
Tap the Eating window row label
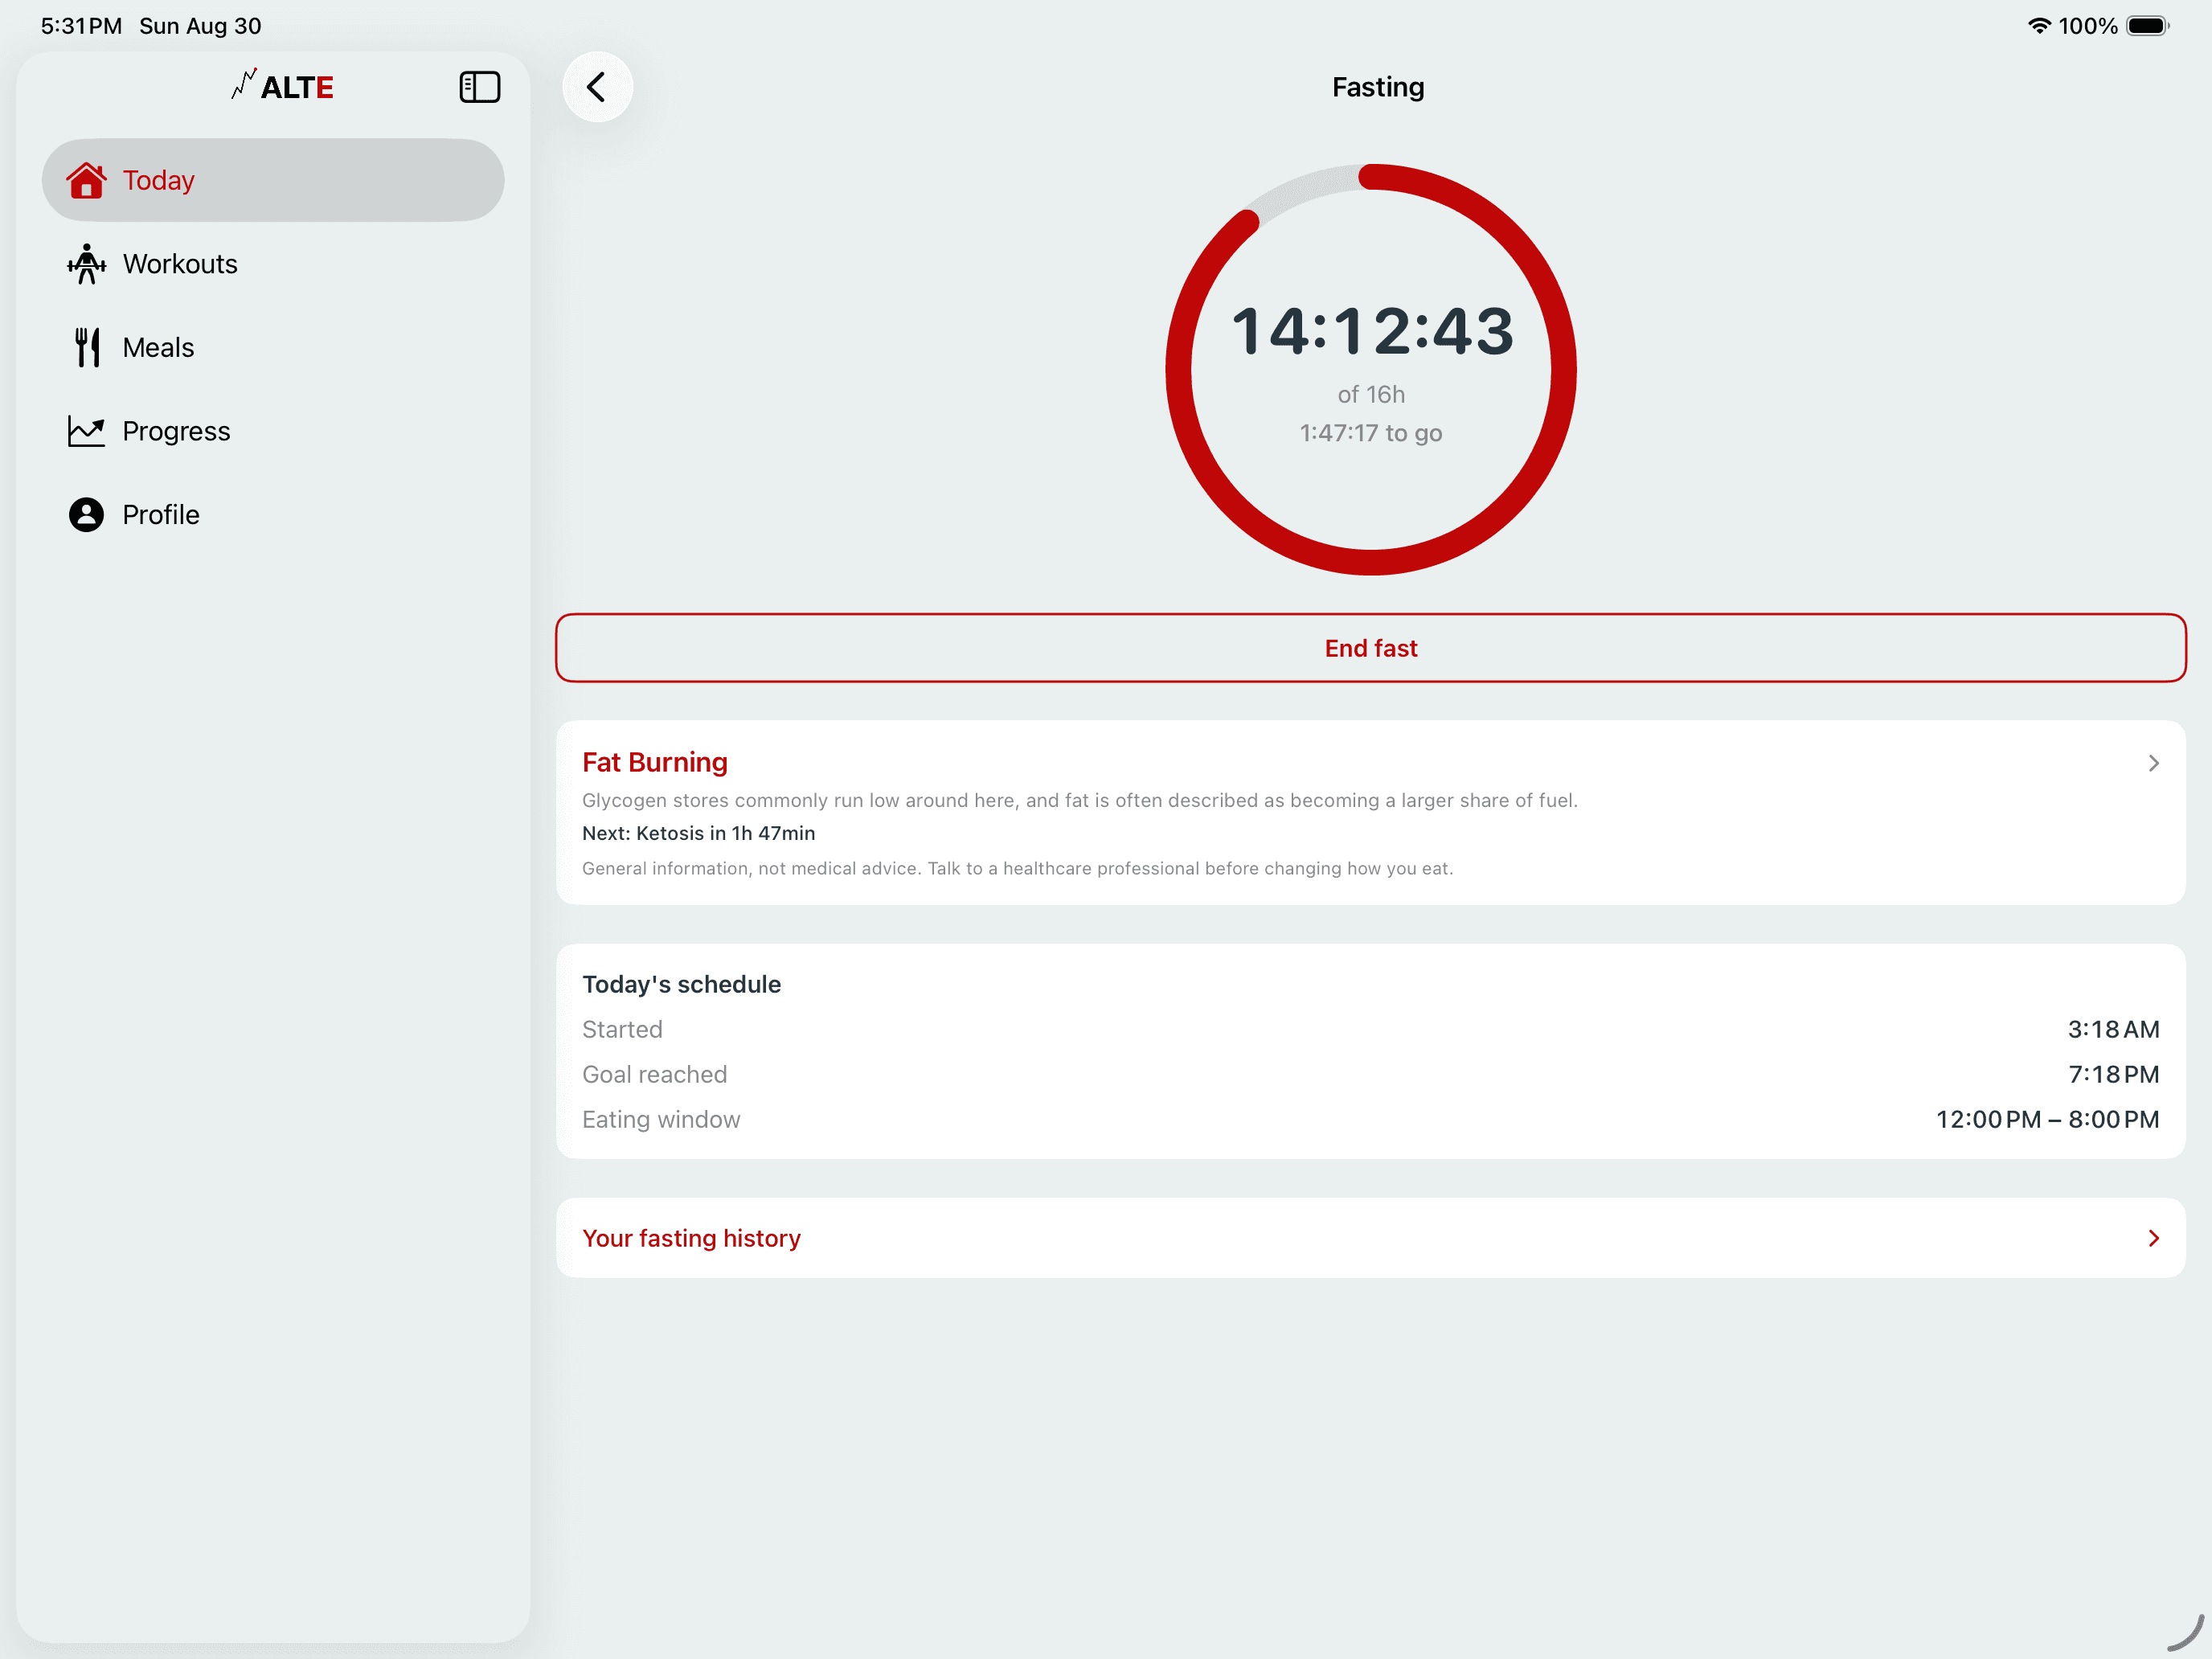[661, 1119]
